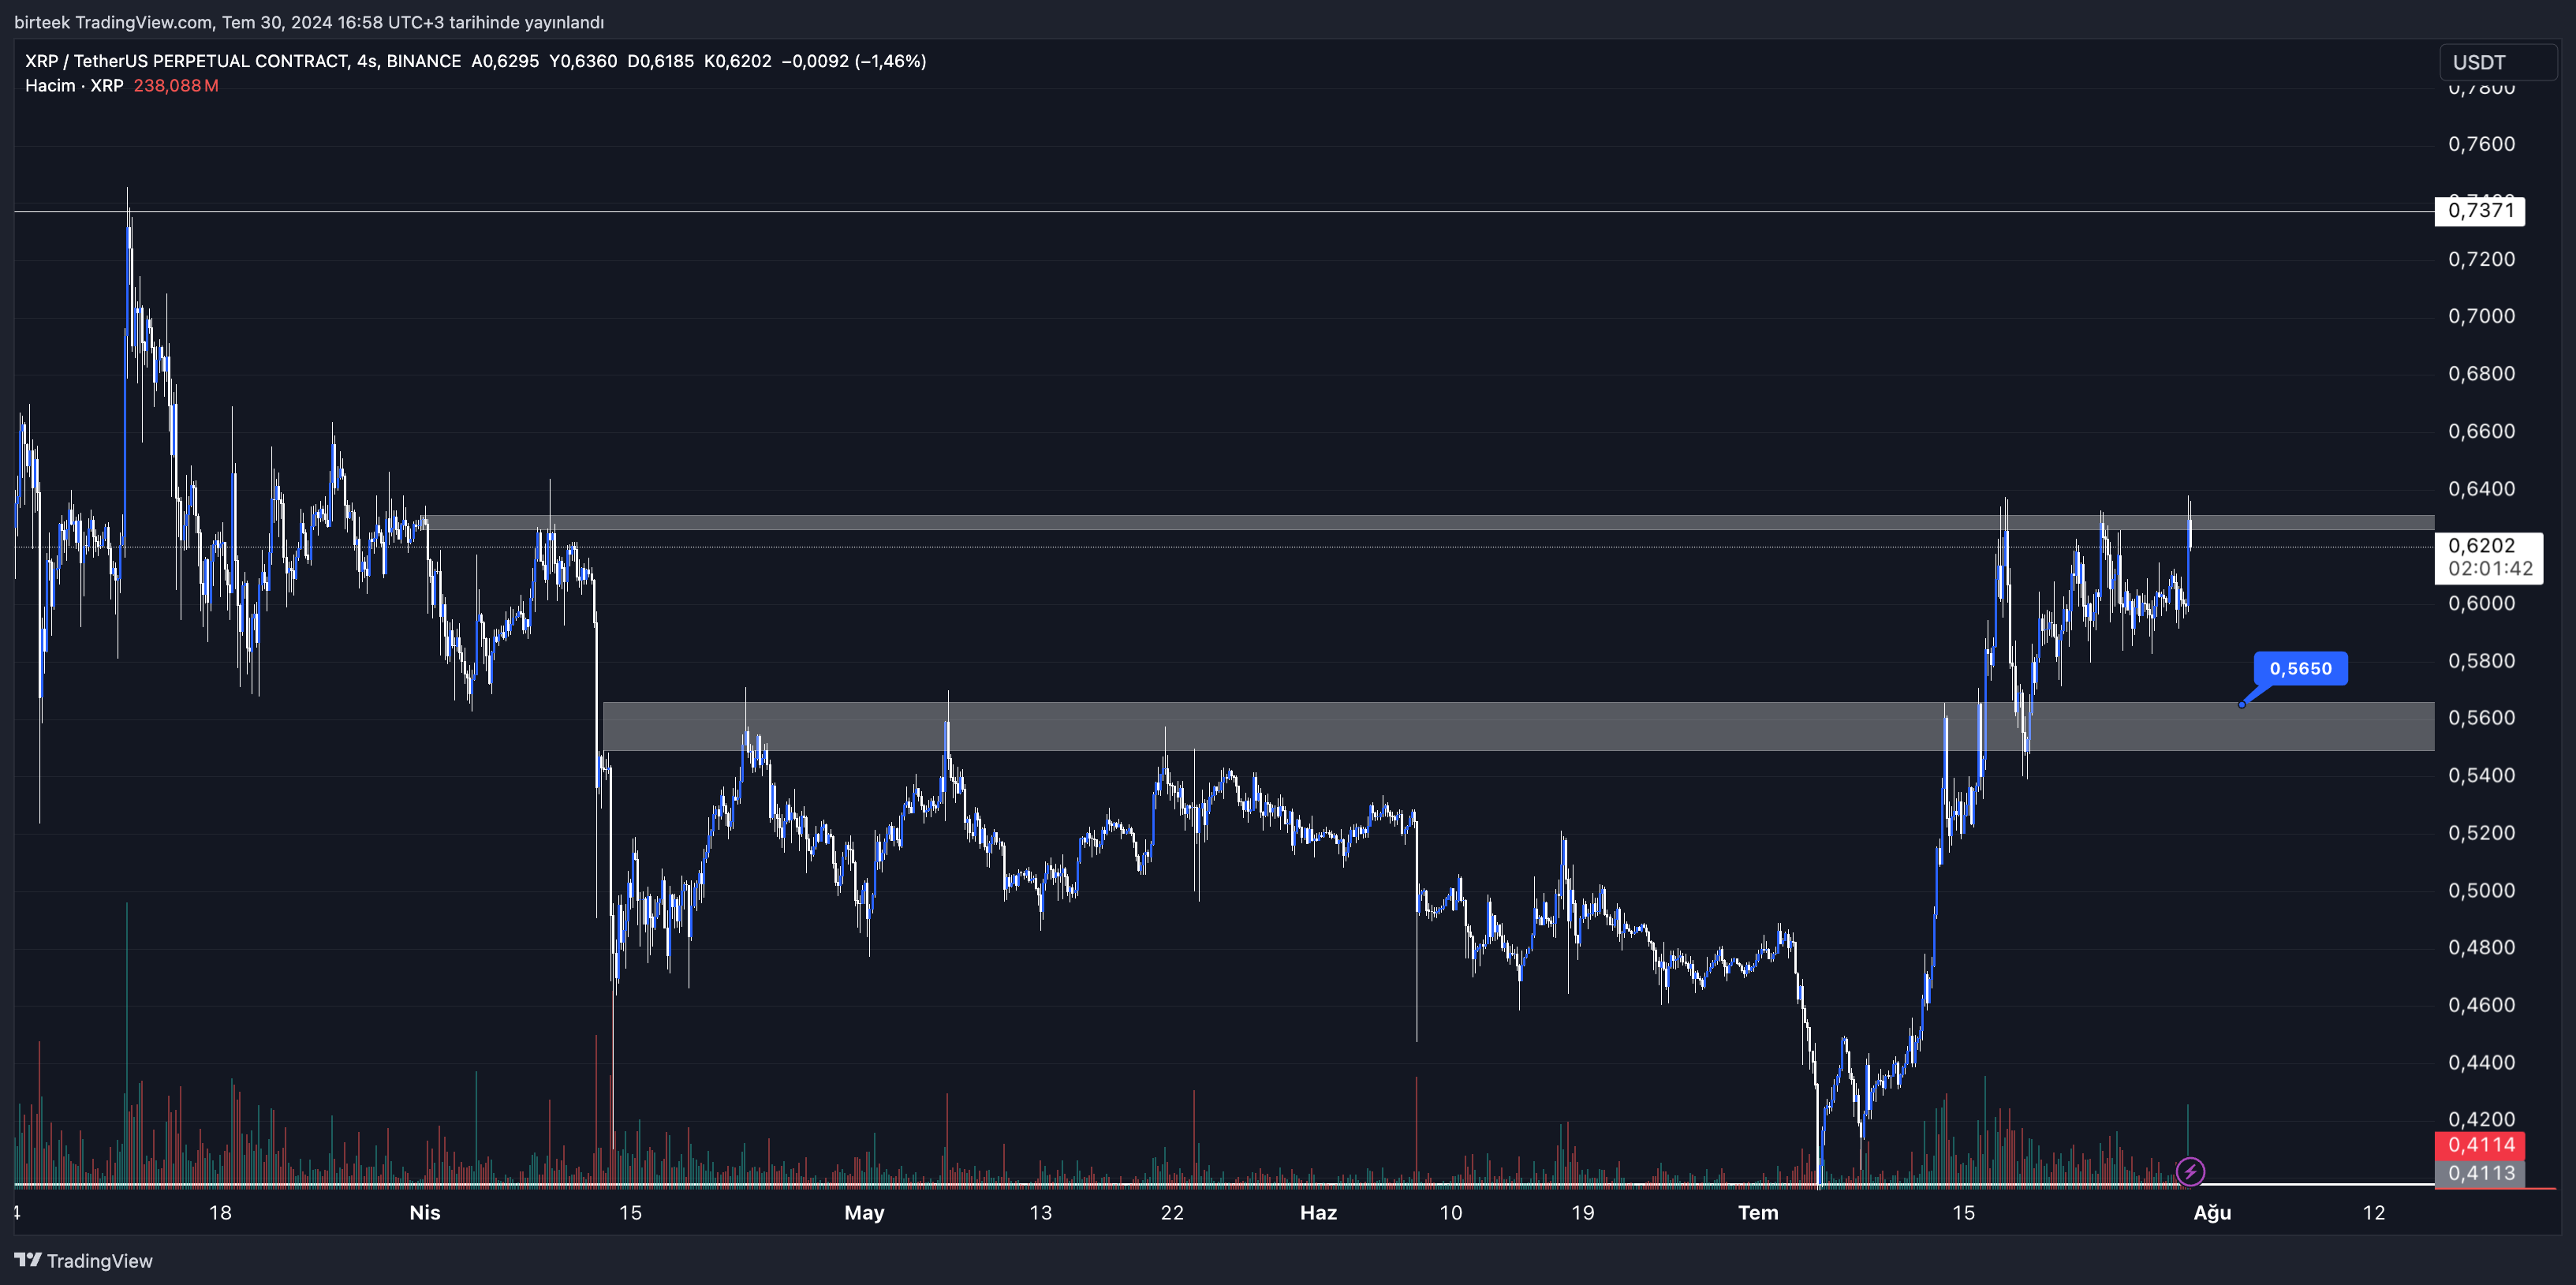Click the gray 0,4113 price label
2576x1285 pixels.
(2480, 1173)
